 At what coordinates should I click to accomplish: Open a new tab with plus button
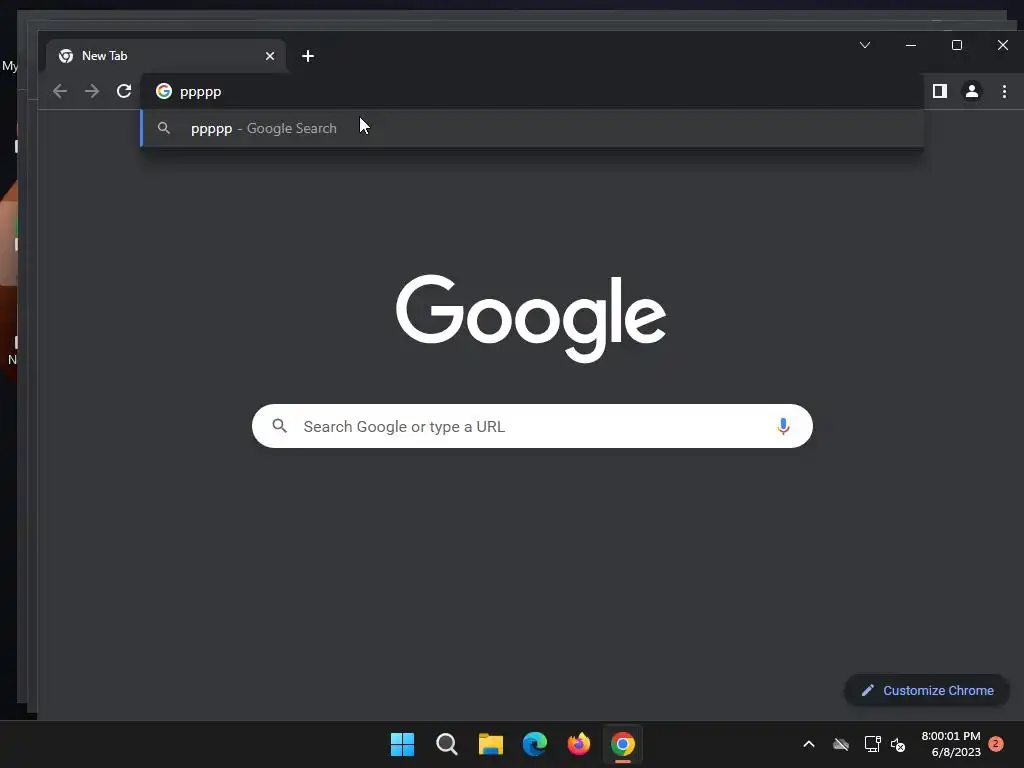tap(308, 56)
